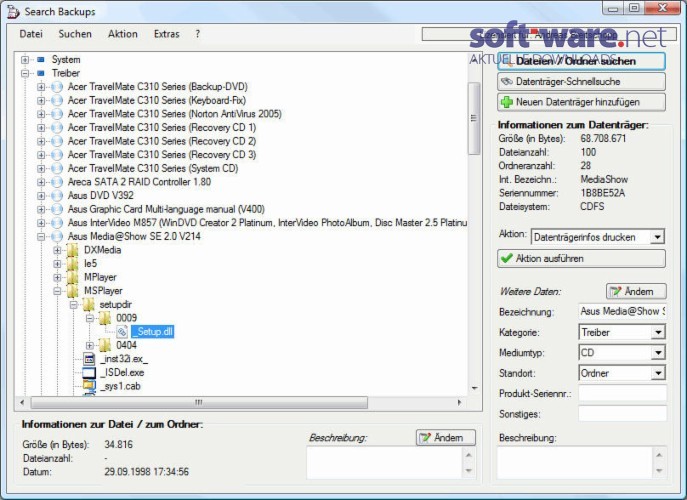
Task: Click Datenträger-Schnellsuche button
Action: pyautogui.click(x=581, y=82)
